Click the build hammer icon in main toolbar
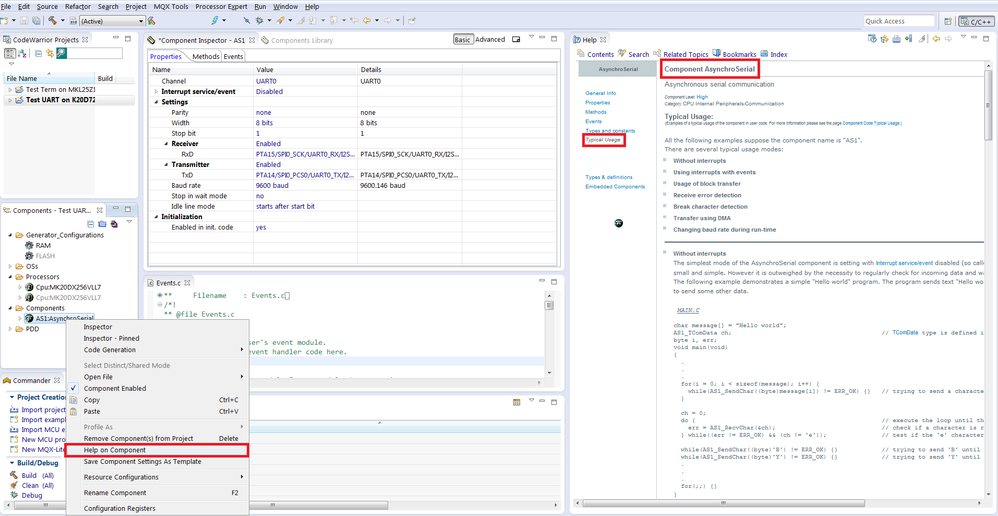 tap(52, 20)
